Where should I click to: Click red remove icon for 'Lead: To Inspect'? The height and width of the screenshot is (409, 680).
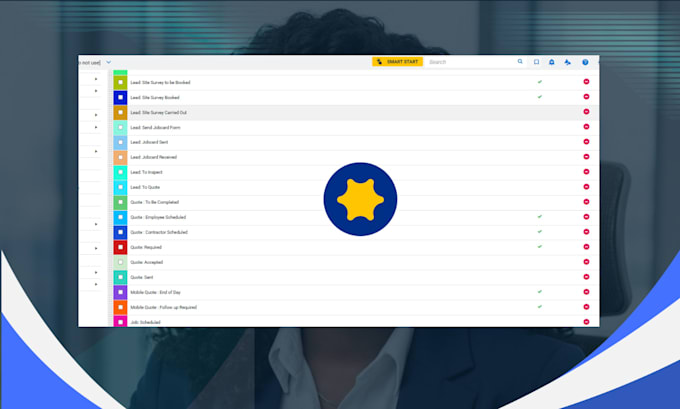tap(586, 172)
